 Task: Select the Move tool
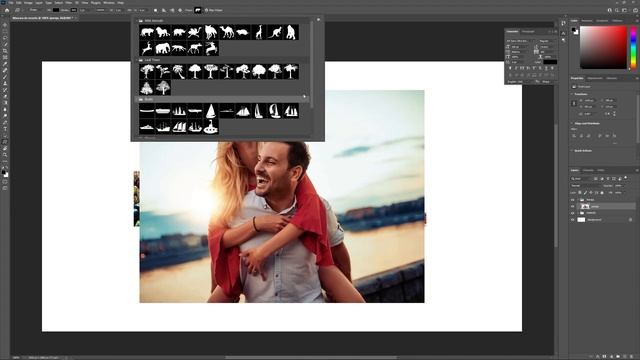5,25
